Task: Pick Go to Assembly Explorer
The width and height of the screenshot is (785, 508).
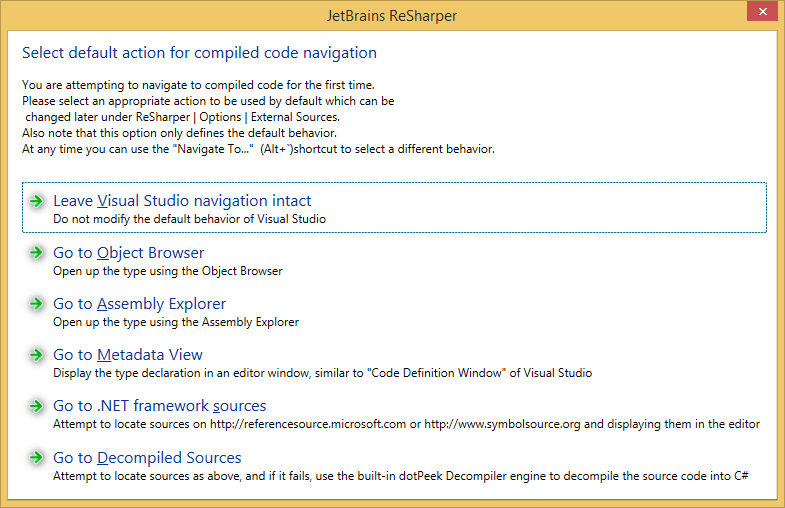Action: (139, 304)
